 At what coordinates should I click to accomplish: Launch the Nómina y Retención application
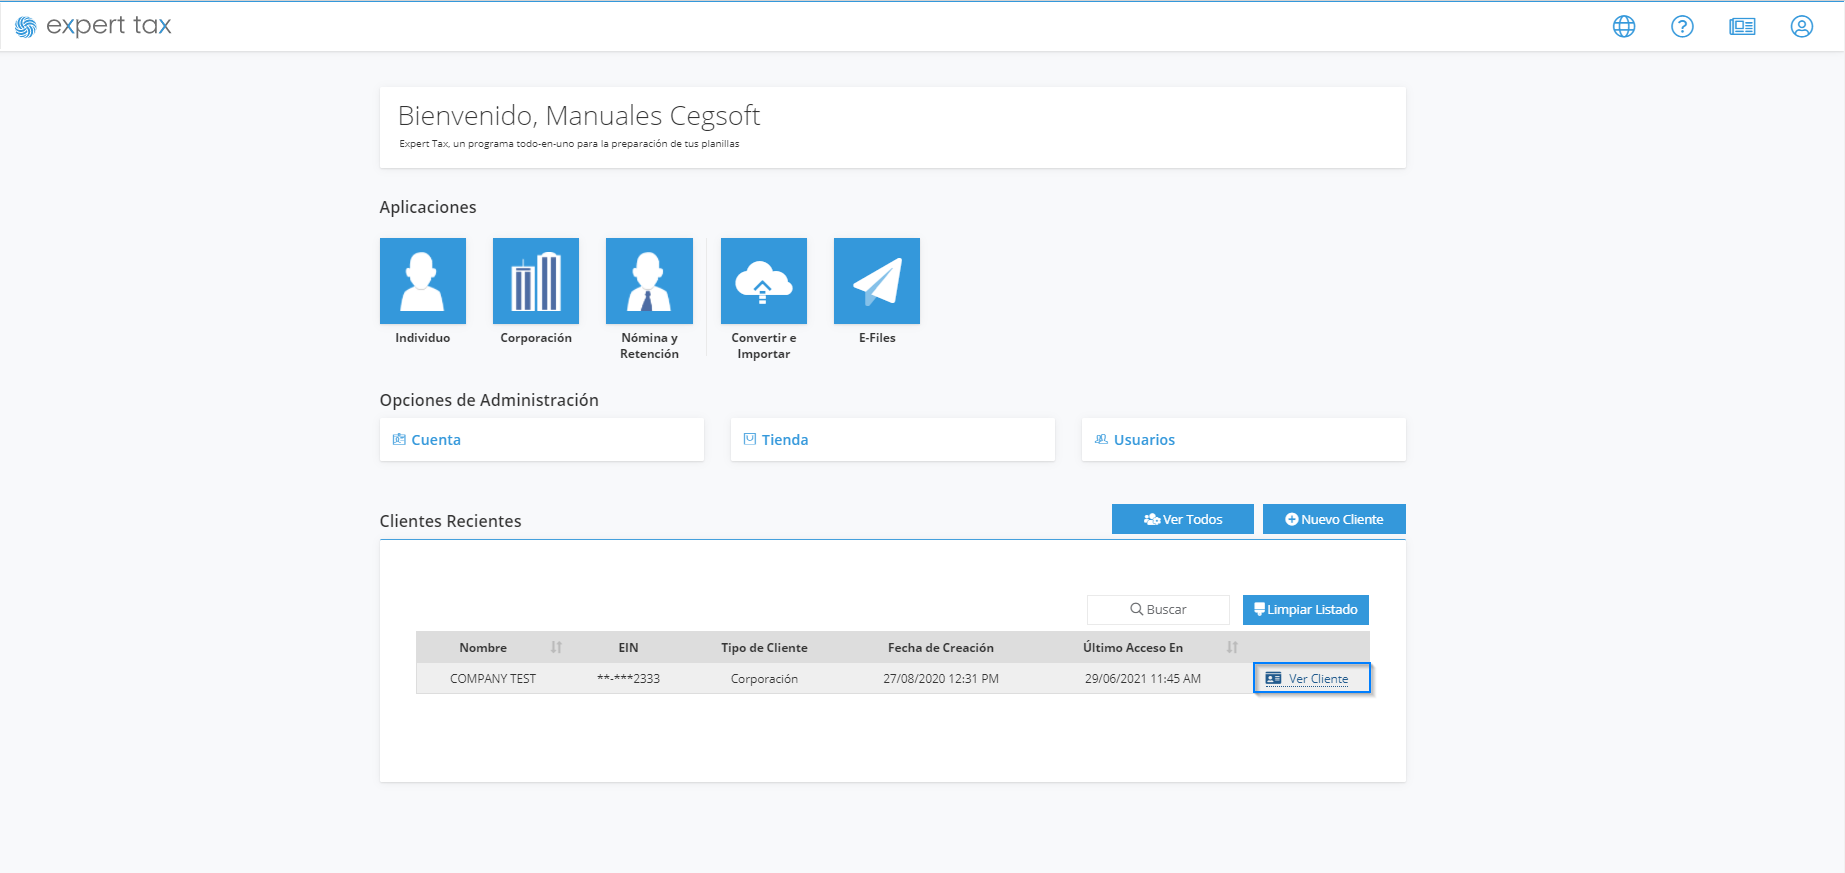[x=649, y=281]
